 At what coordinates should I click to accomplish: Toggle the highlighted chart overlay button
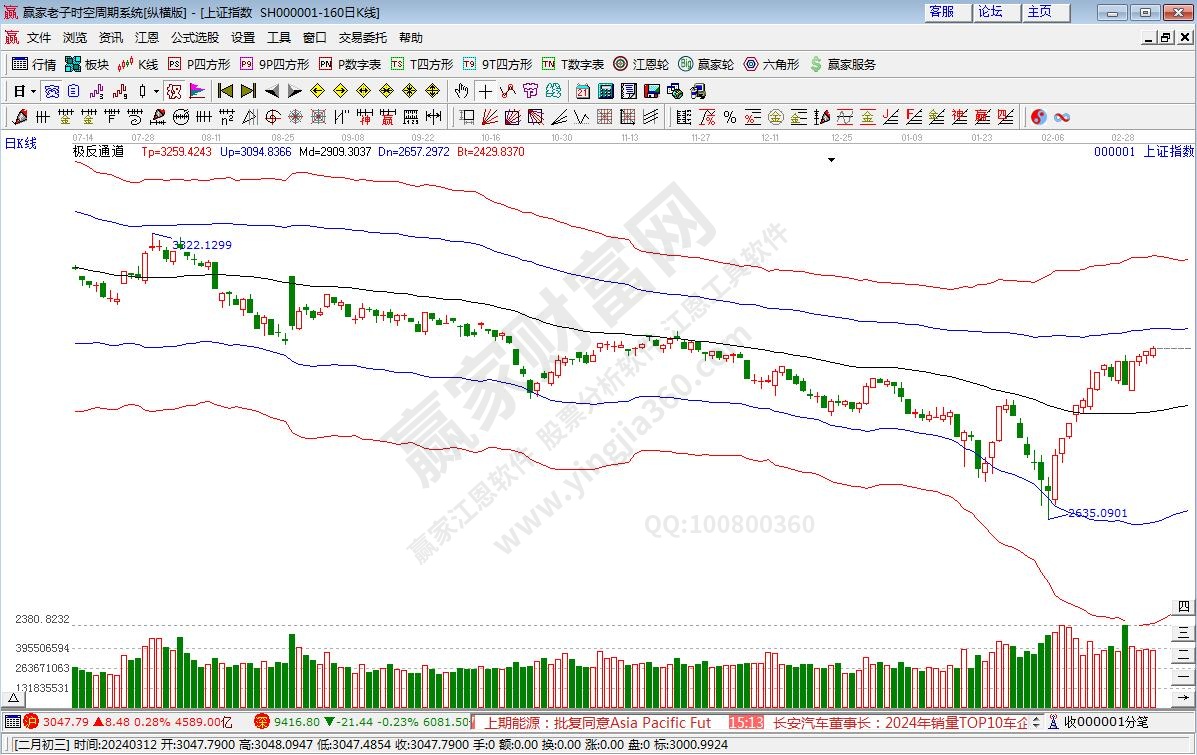pyautogui.click(x=174, y=91)
